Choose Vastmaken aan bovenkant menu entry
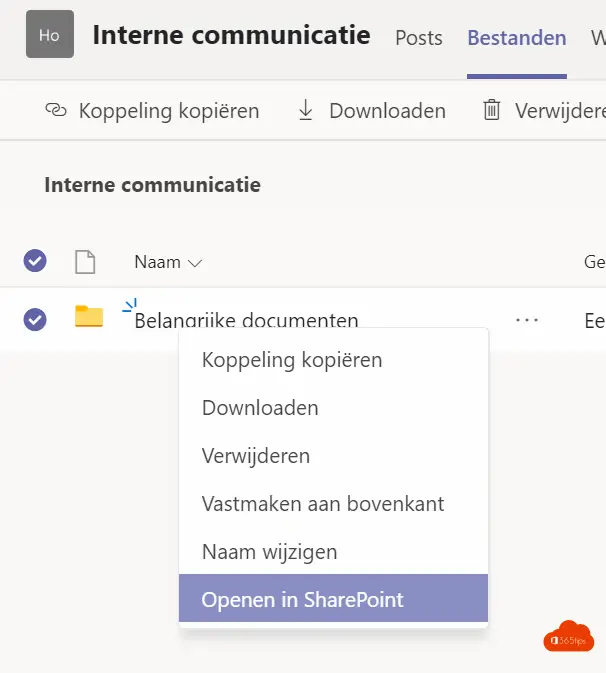The image size is (606, 673). 333,503
